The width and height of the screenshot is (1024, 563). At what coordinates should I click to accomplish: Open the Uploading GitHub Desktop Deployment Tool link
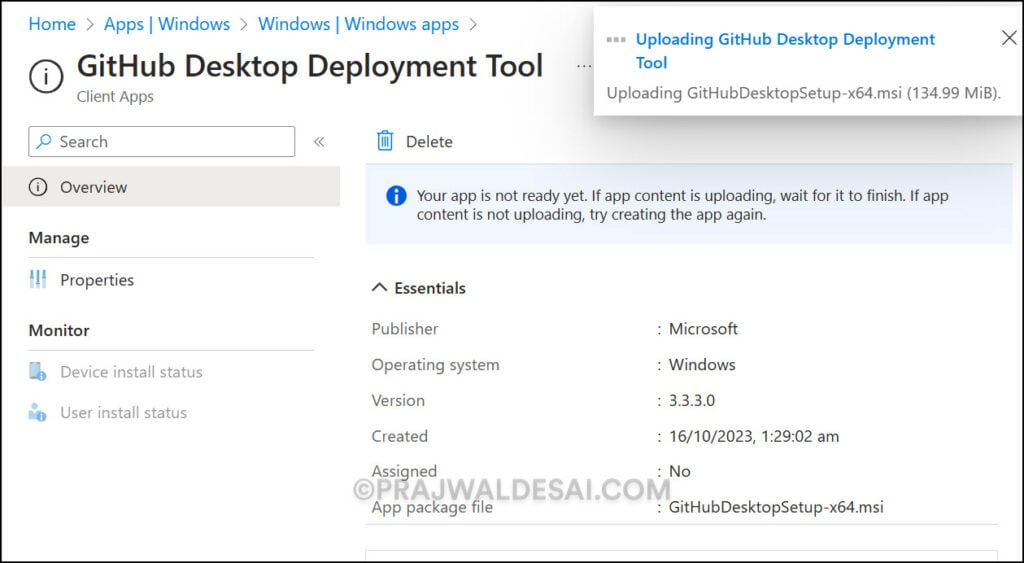[785, 51]
